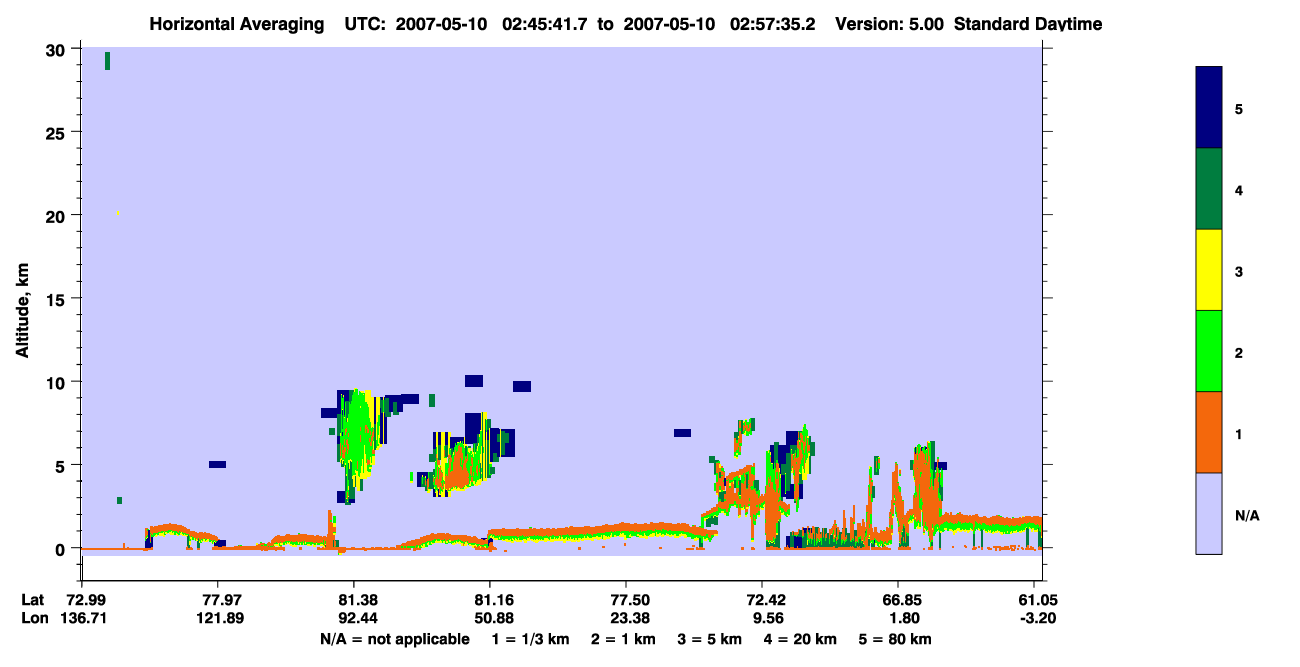Click longitude value 23.38
The width and height of the screenshot is (1300, 667).
click(626, 618)
